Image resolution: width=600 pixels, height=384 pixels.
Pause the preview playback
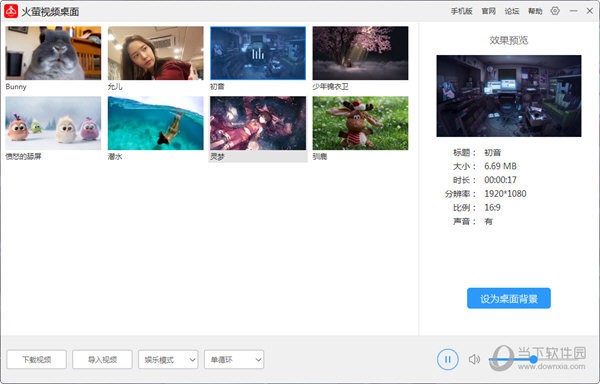tap(447, 359)
